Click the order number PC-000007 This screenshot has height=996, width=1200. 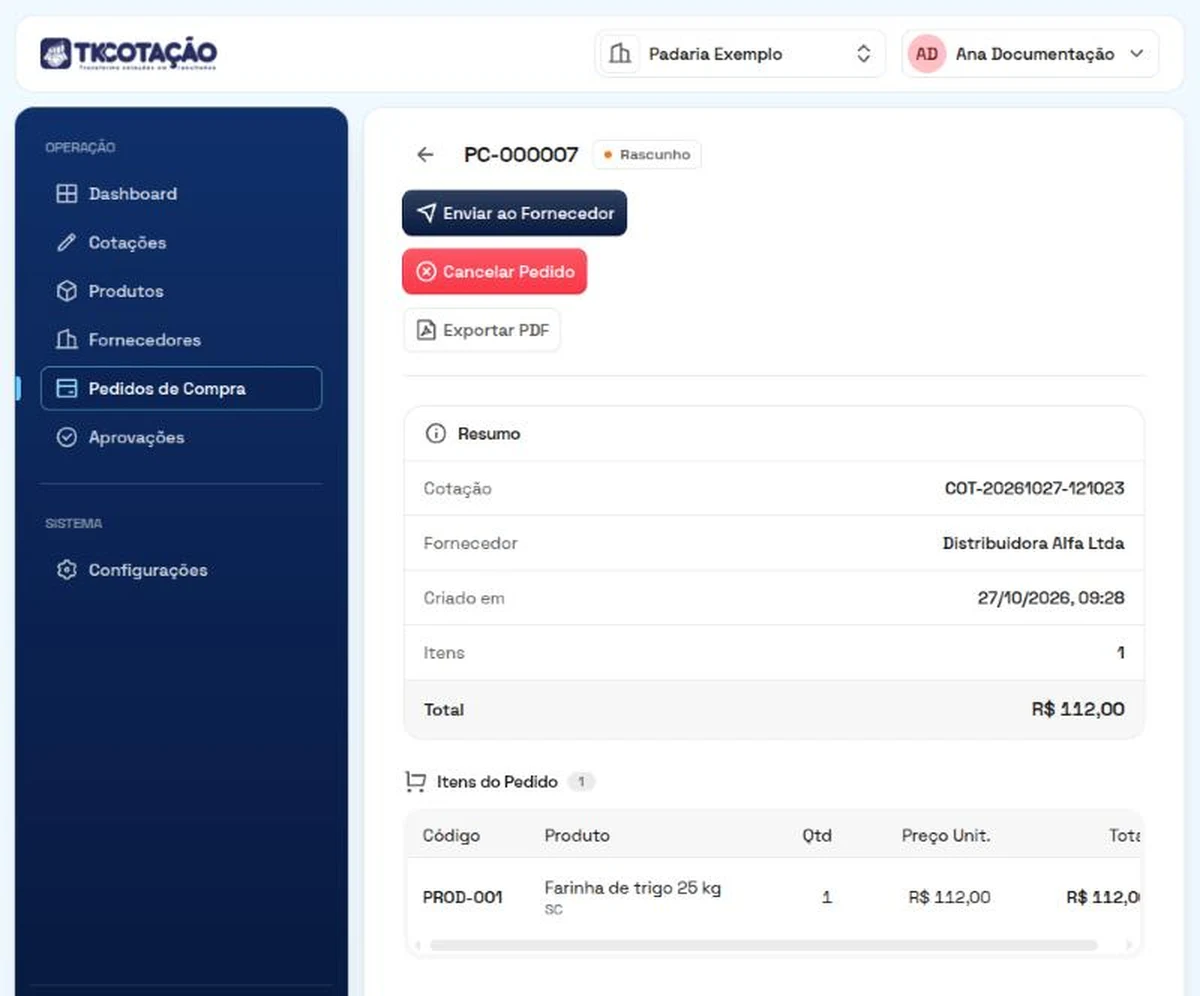click(x=521, y=155)
